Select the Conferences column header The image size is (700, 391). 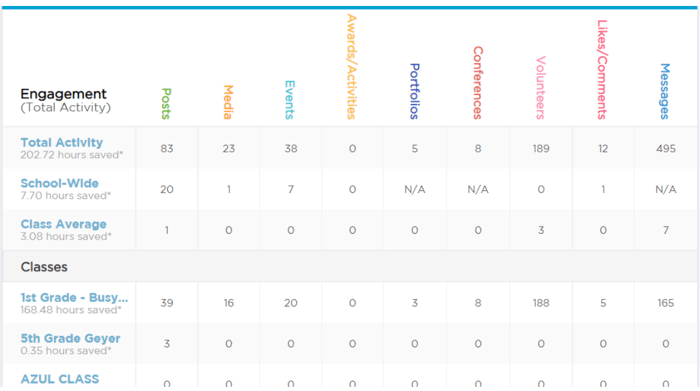(x=478, y=83)
